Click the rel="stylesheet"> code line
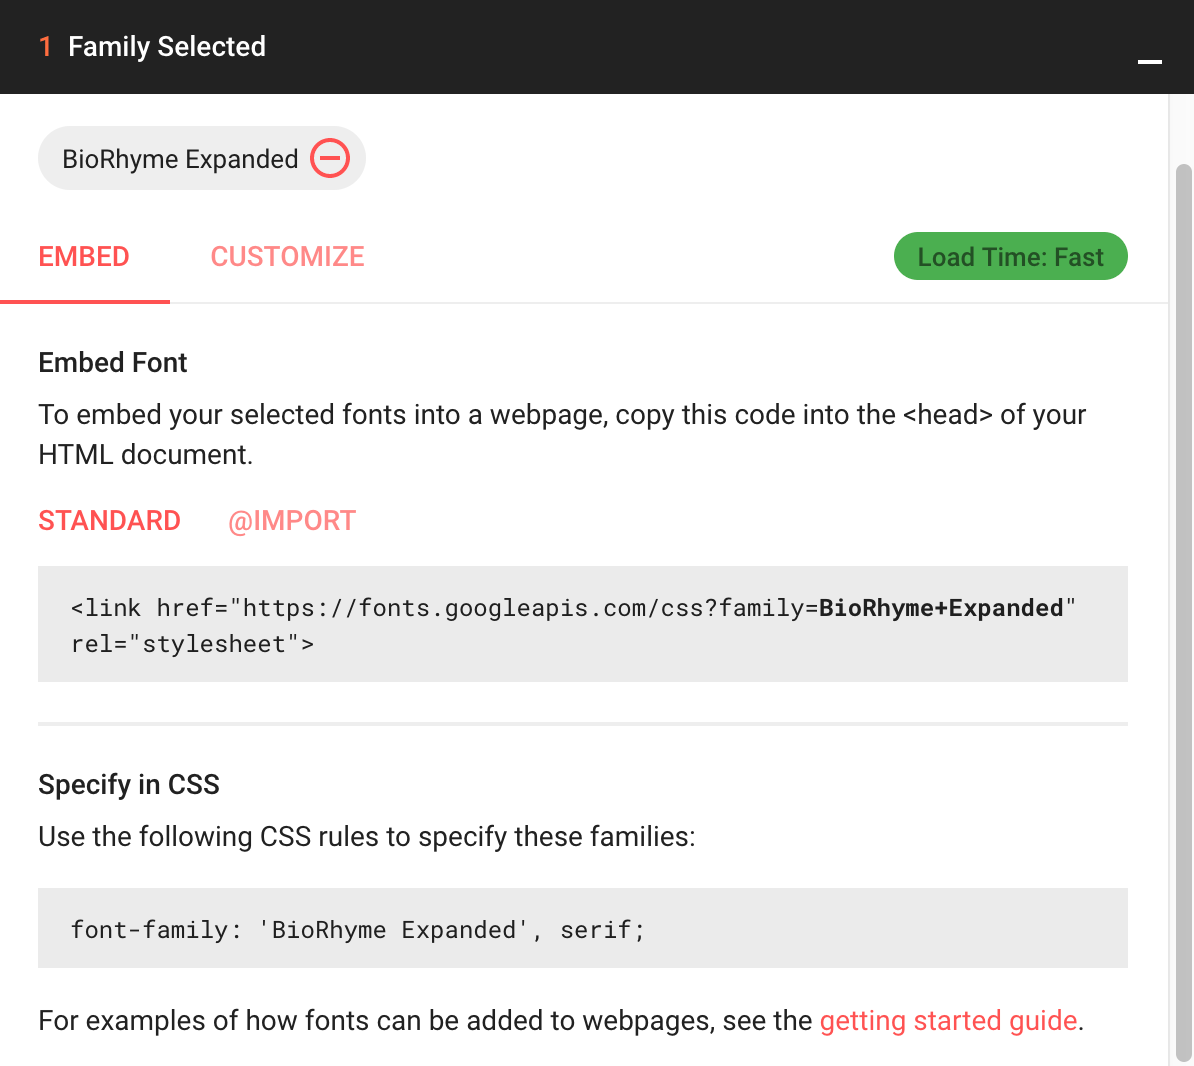Screen dimensions: 1194x1066 192,644
